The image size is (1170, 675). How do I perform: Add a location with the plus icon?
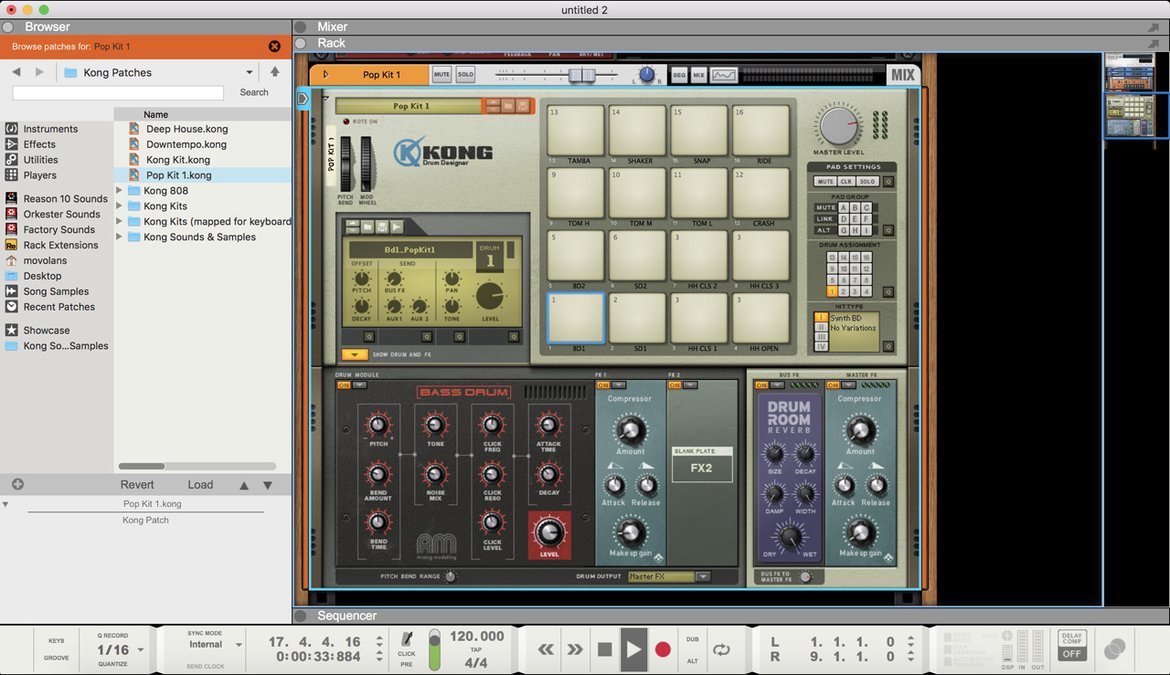click(x=18, y=484)
